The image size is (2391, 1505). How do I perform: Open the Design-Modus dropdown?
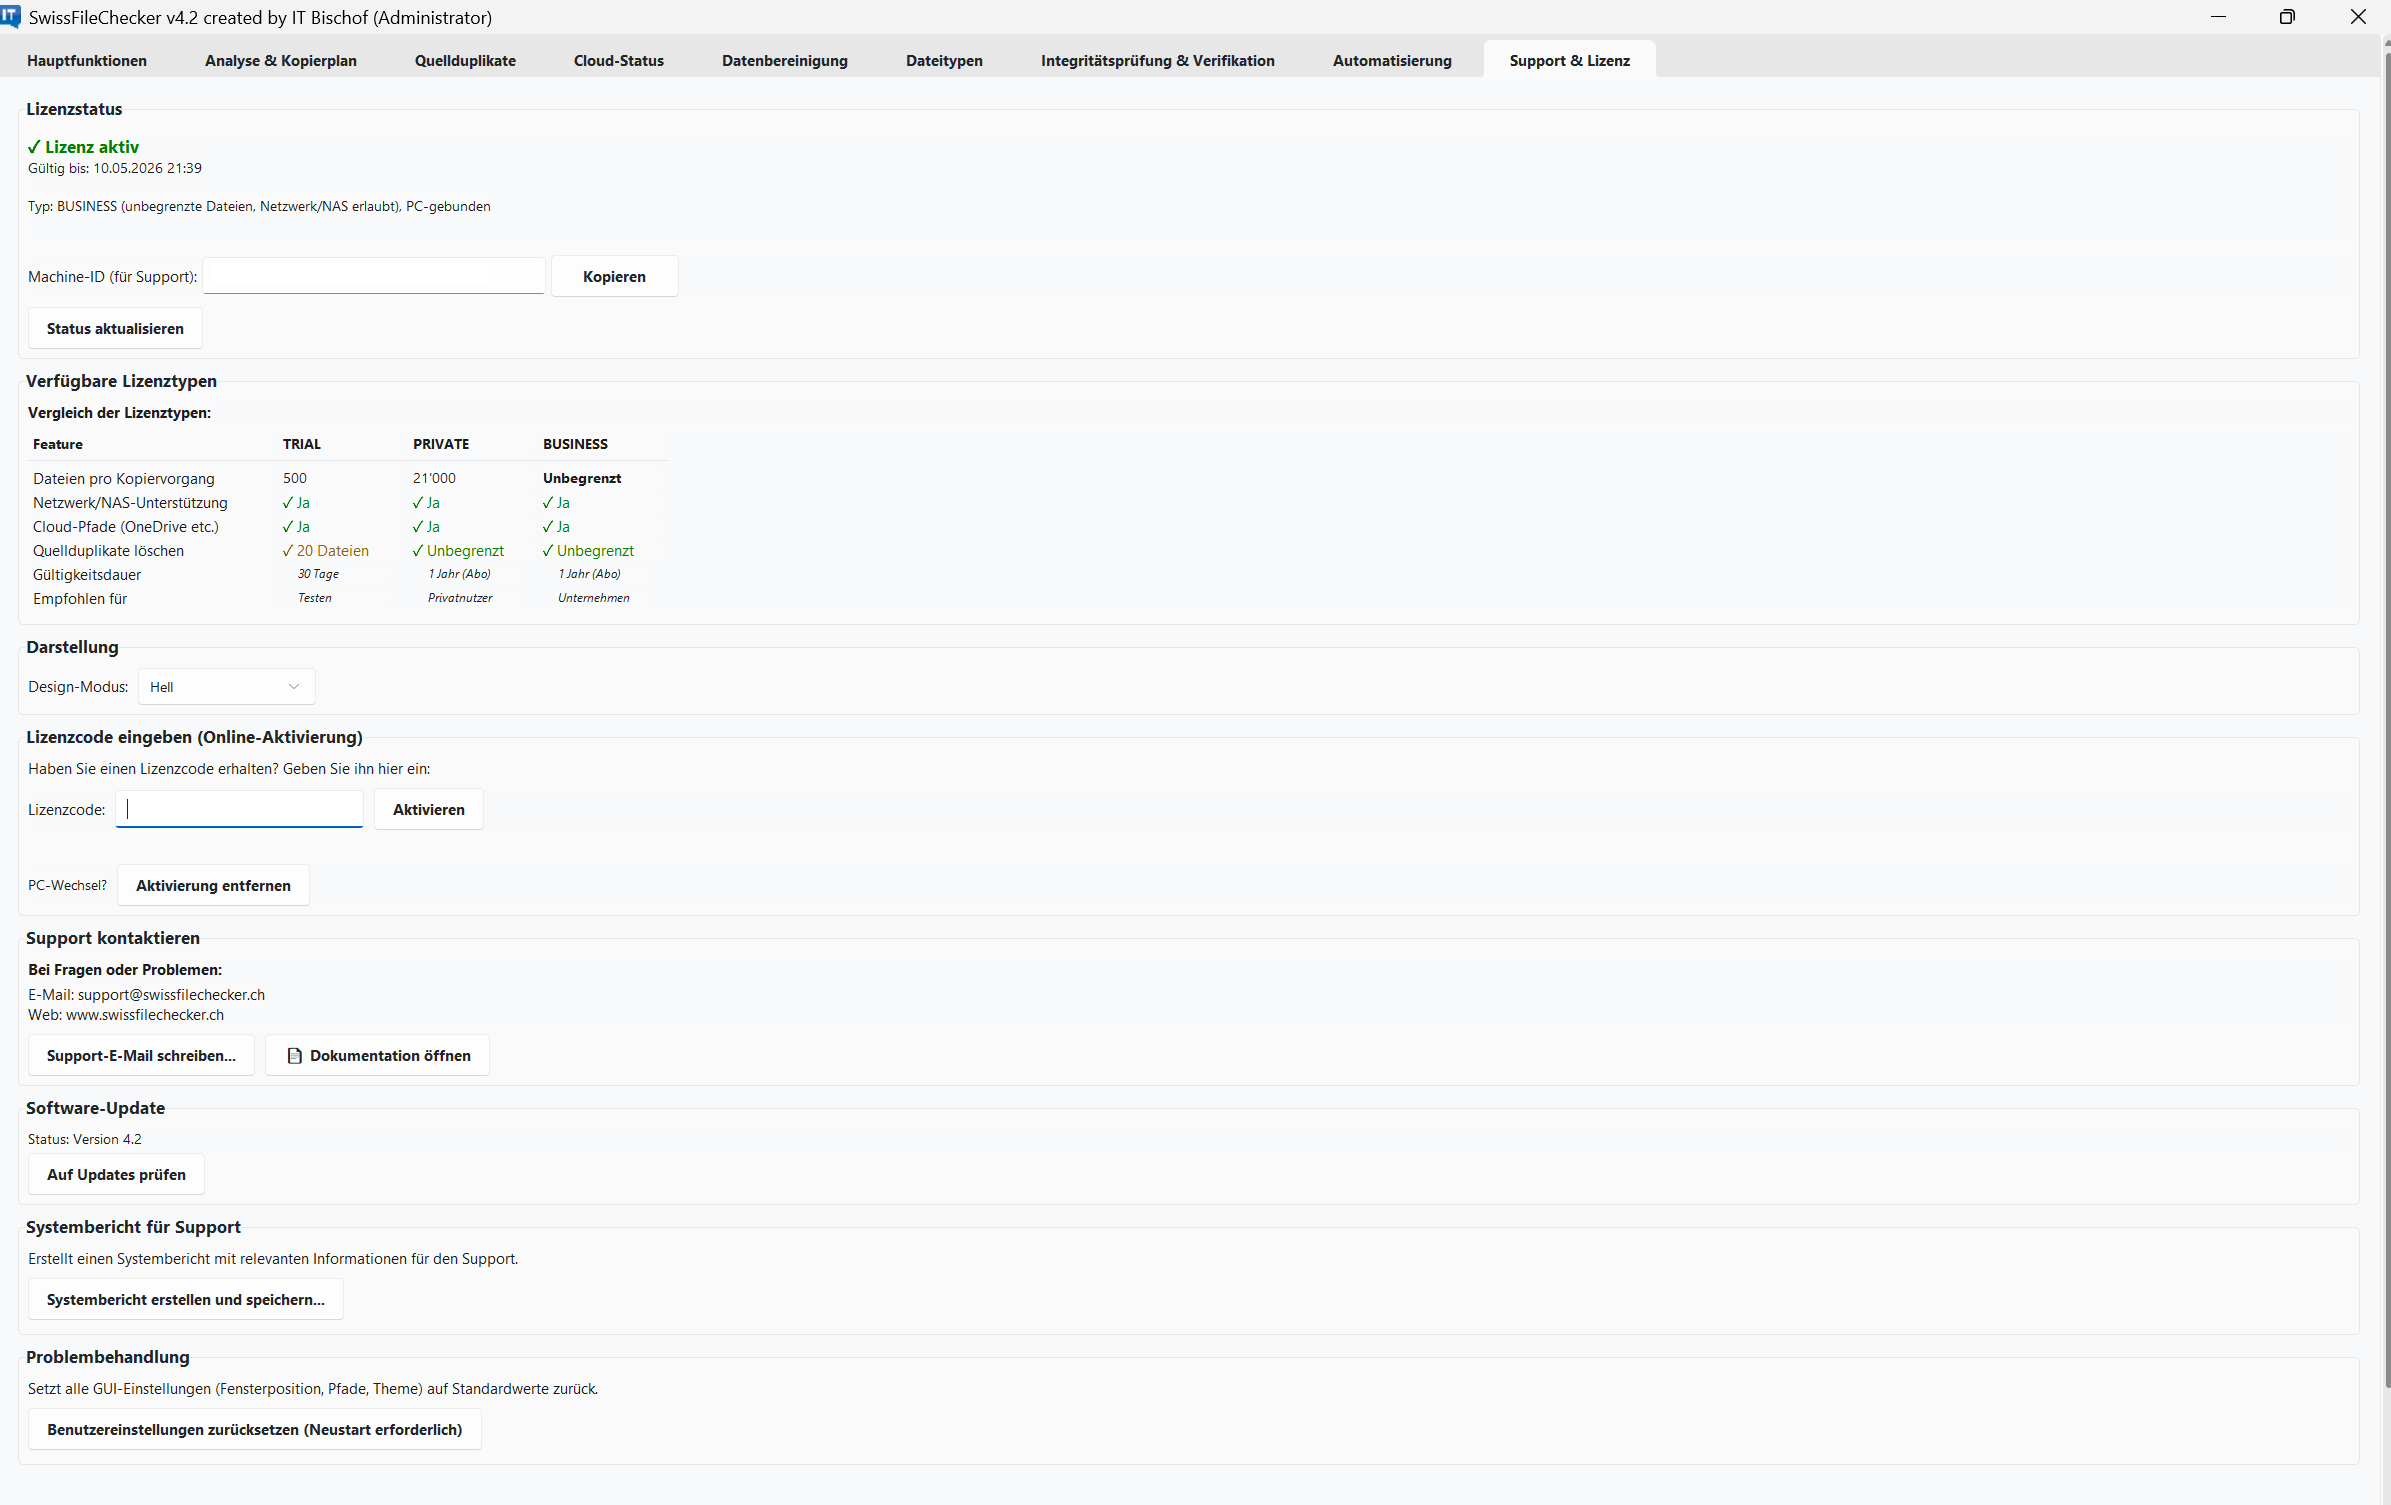coord(226,686)
